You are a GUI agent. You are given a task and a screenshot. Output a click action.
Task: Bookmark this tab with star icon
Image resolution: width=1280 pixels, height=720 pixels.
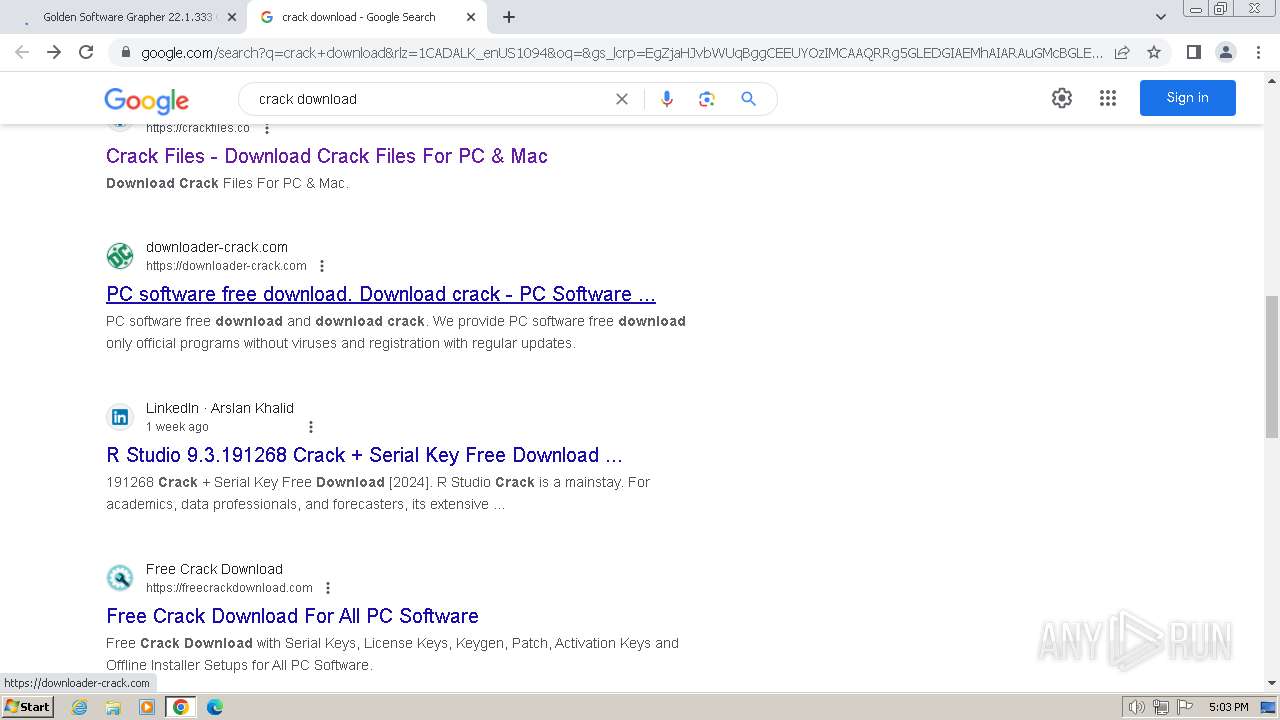1154,52
